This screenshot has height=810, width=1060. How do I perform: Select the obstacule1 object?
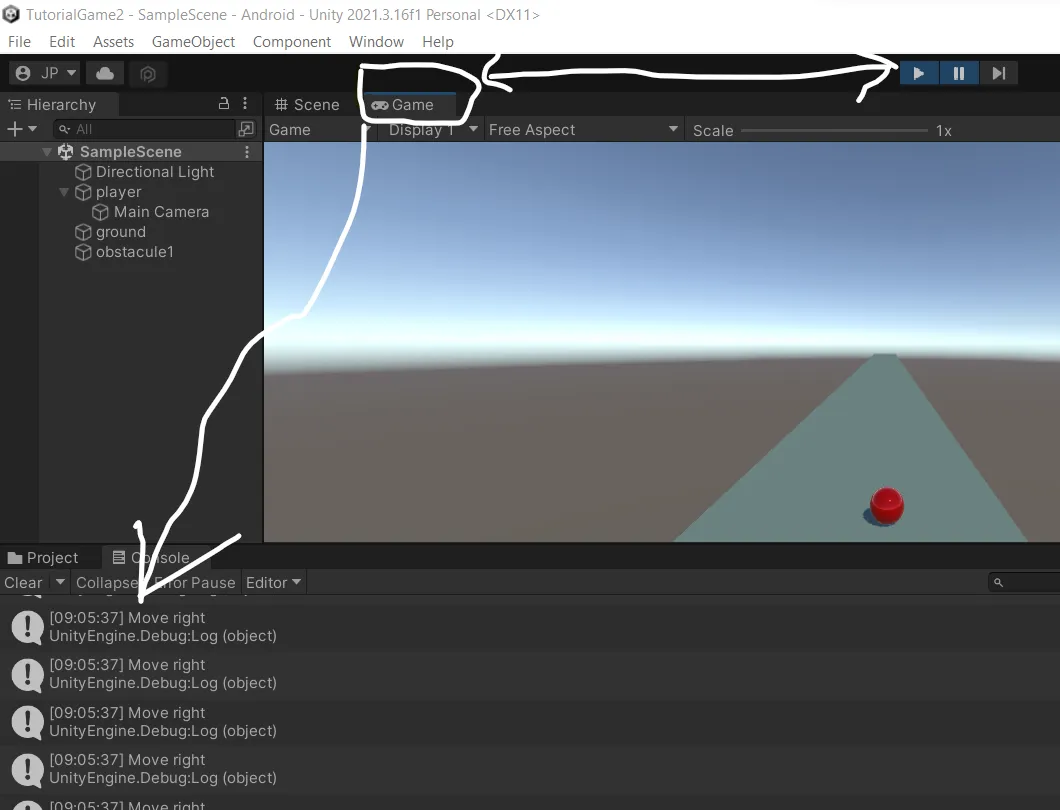tap(135, 252)
